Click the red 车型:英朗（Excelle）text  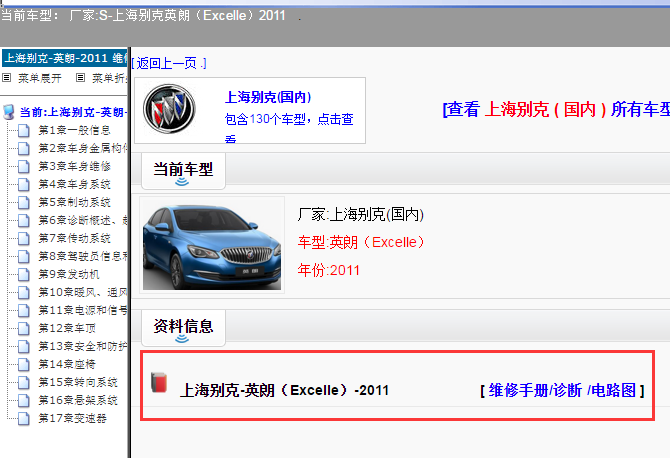pyautogui.click(x=361, y=242)
